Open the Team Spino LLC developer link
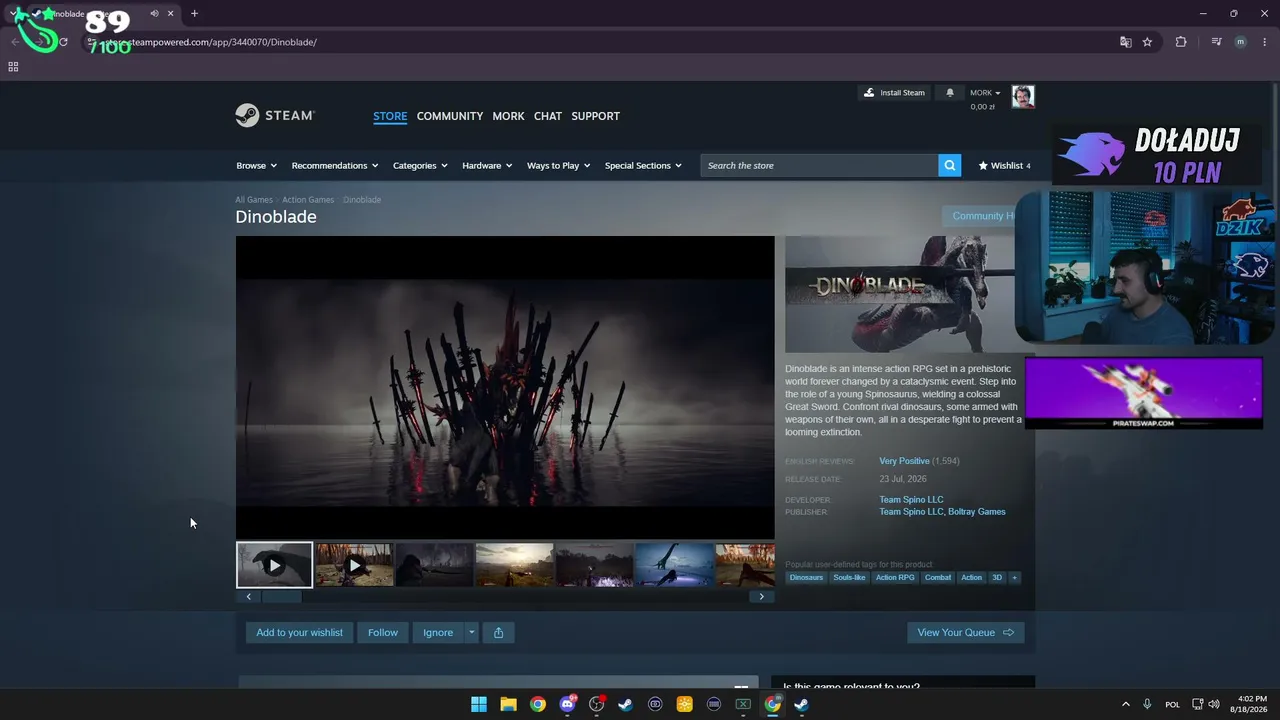1280x720 pixels. click(911, 499)
